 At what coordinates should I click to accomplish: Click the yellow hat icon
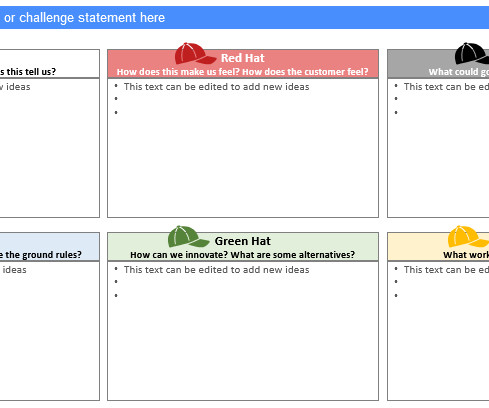click(x=468, y=237)
